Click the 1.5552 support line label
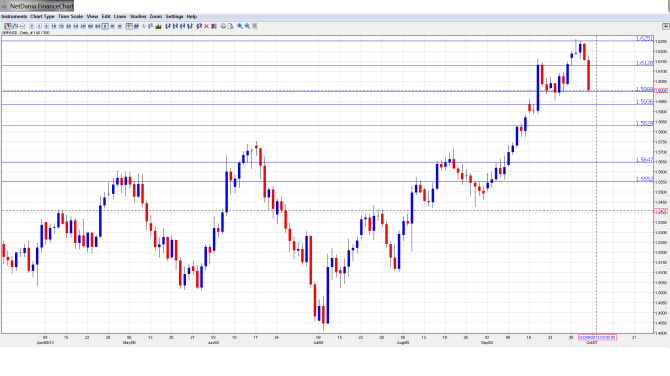 click(x=644, y=179)
